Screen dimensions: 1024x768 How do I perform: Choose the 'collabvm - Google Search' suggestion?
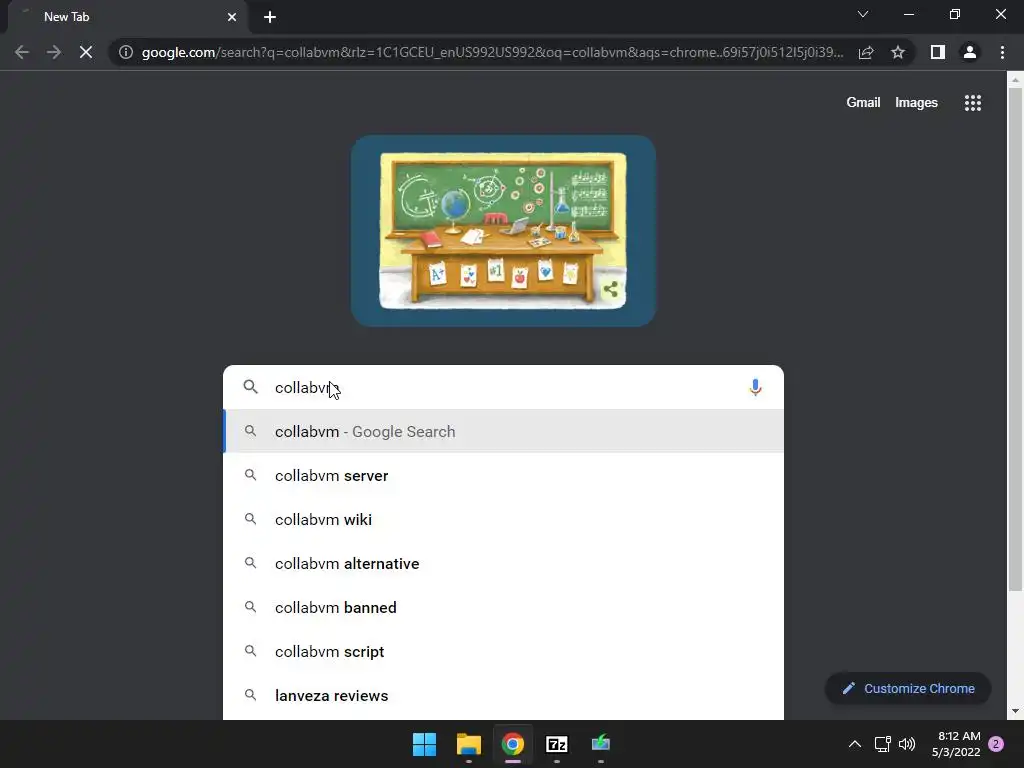point(503,432)
